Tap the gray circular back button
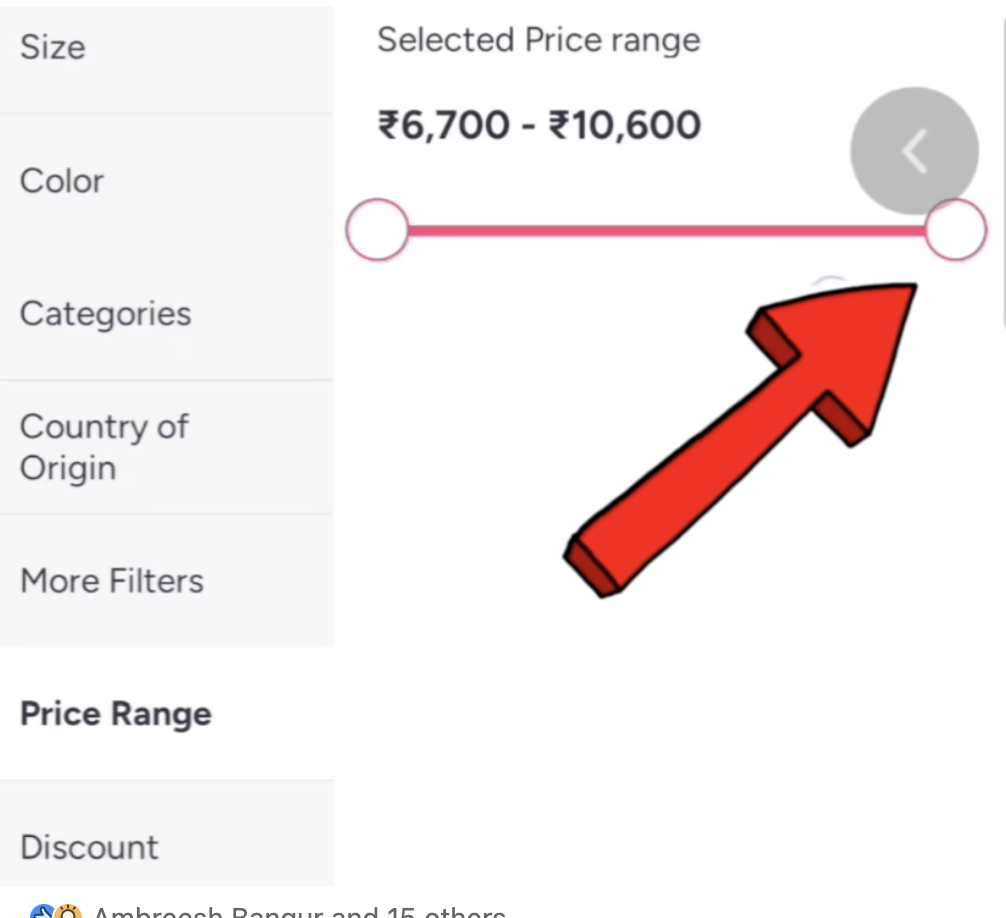Image resolution: width=1006 pixels, height=918 pixels. click(x=912, y=150)
